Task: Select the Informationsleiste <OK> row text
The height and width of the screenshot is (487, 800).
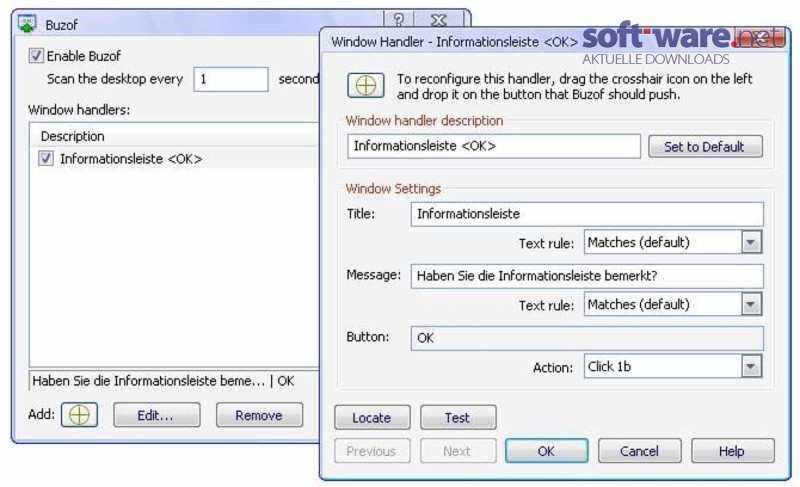Action: point(131,159)
